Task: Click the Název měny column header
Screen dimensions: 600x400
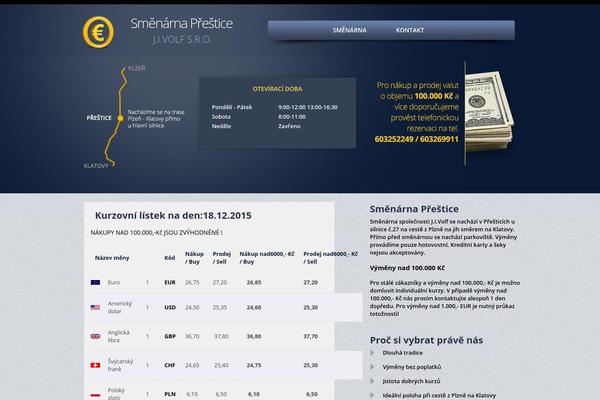Action: 112,258
